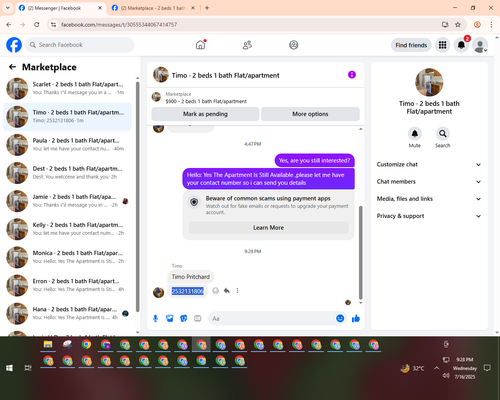Open the sticker picker icon

[184, 319]
